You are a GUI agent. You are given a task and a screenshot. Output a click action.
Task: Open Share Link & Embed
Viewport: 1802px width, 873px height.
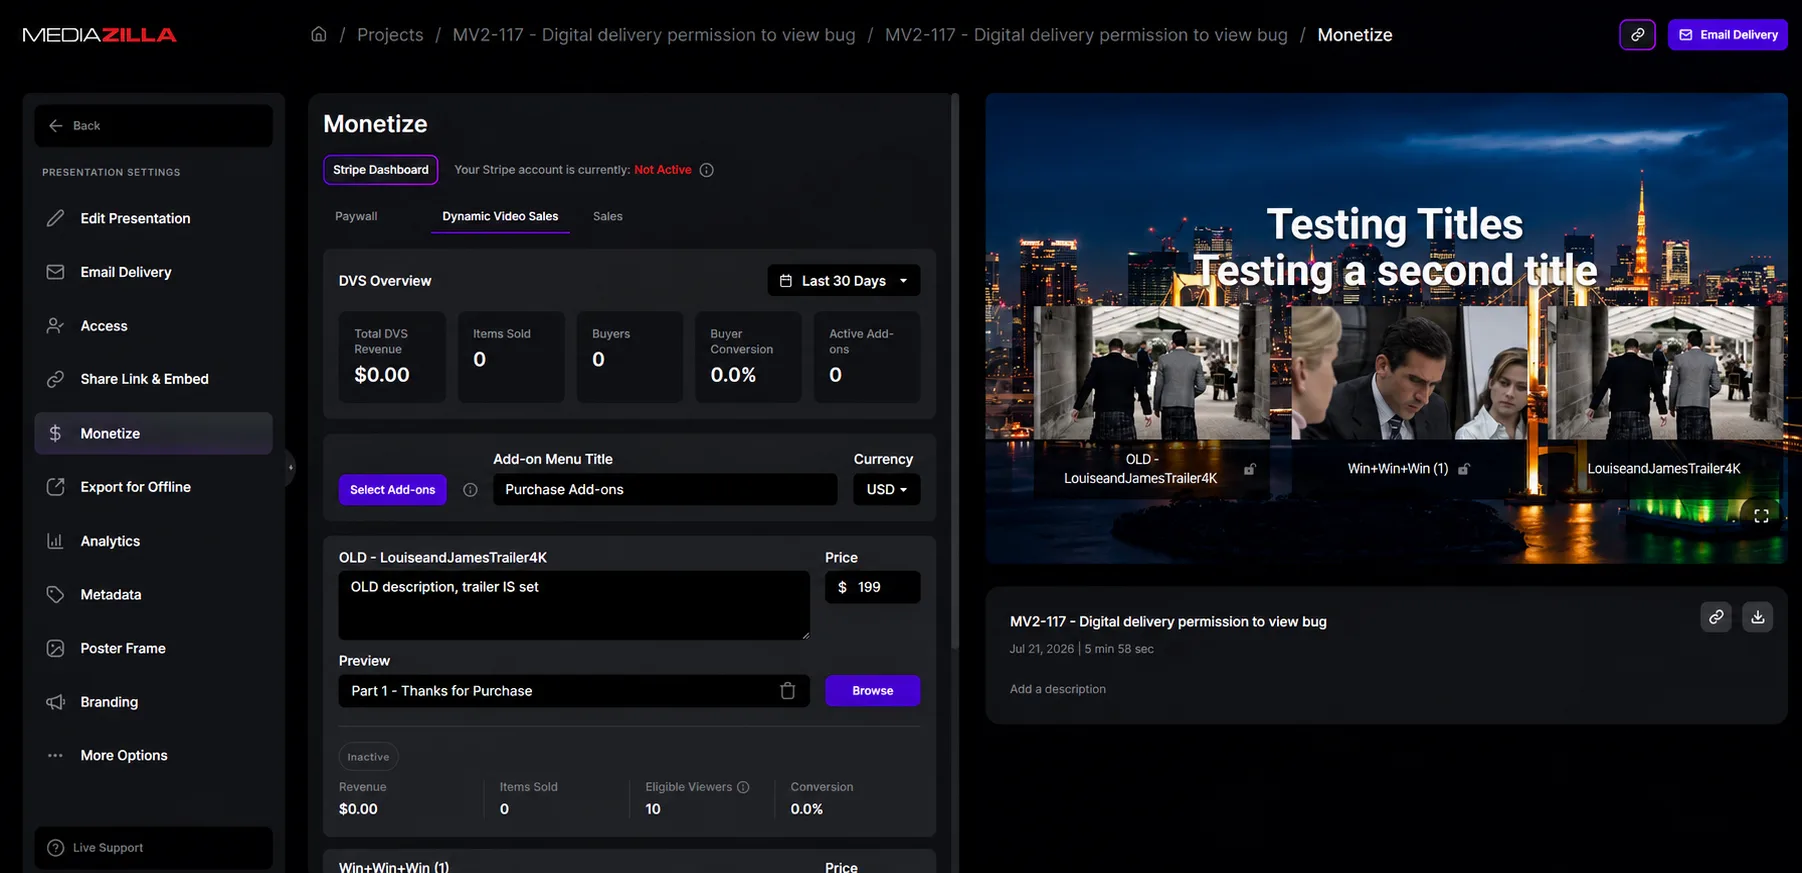153,379
